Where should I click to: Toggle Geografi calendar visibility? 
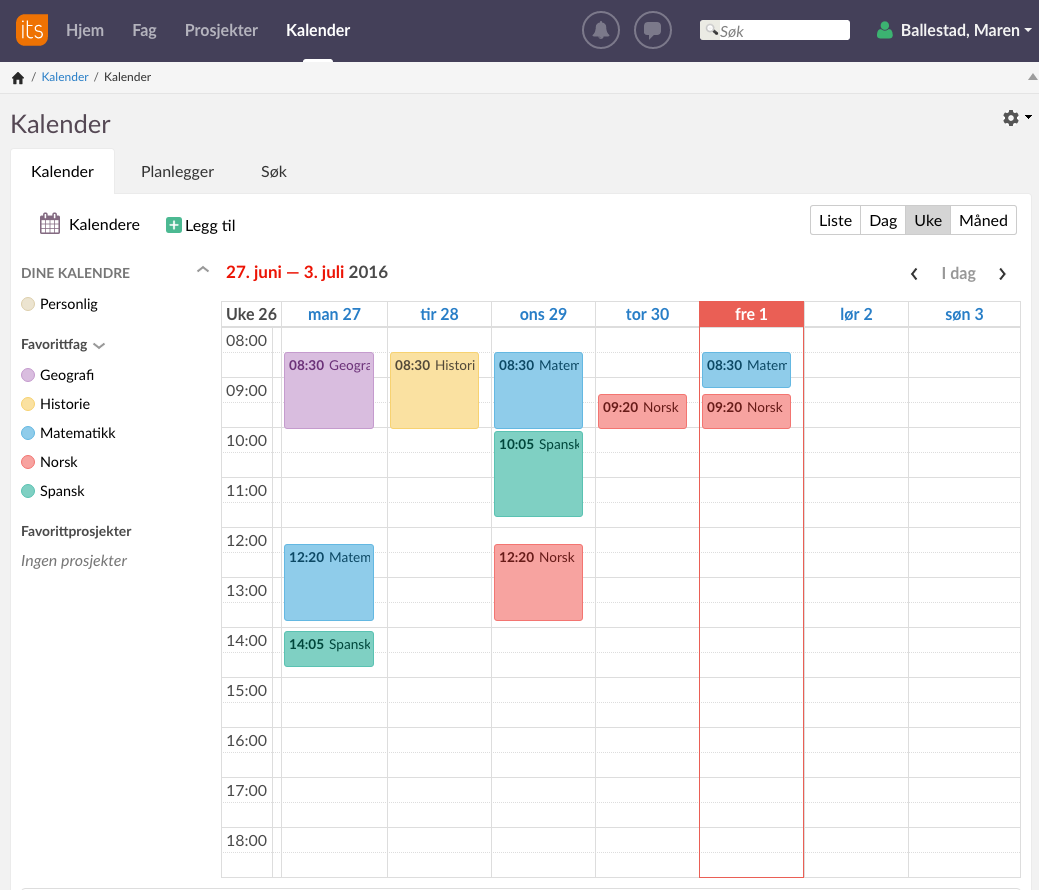(28, 375)
